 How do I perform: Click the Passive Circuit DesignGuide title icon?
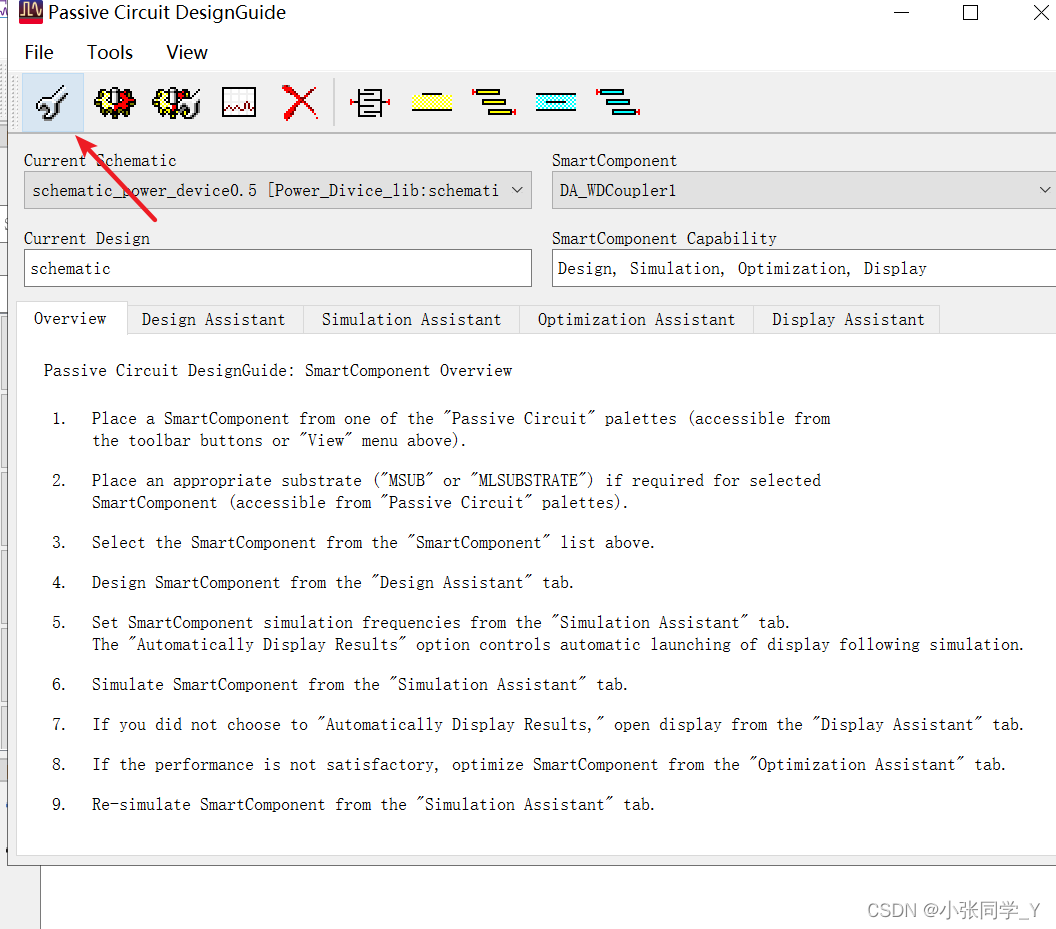pyautogui.click(x=31, y=12)
